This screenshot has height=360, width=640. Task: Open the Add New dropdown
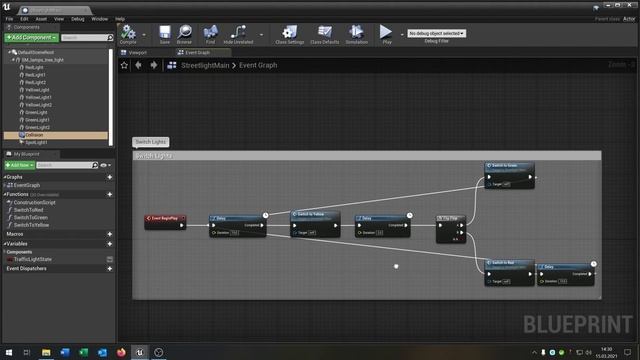click(19, 165)
